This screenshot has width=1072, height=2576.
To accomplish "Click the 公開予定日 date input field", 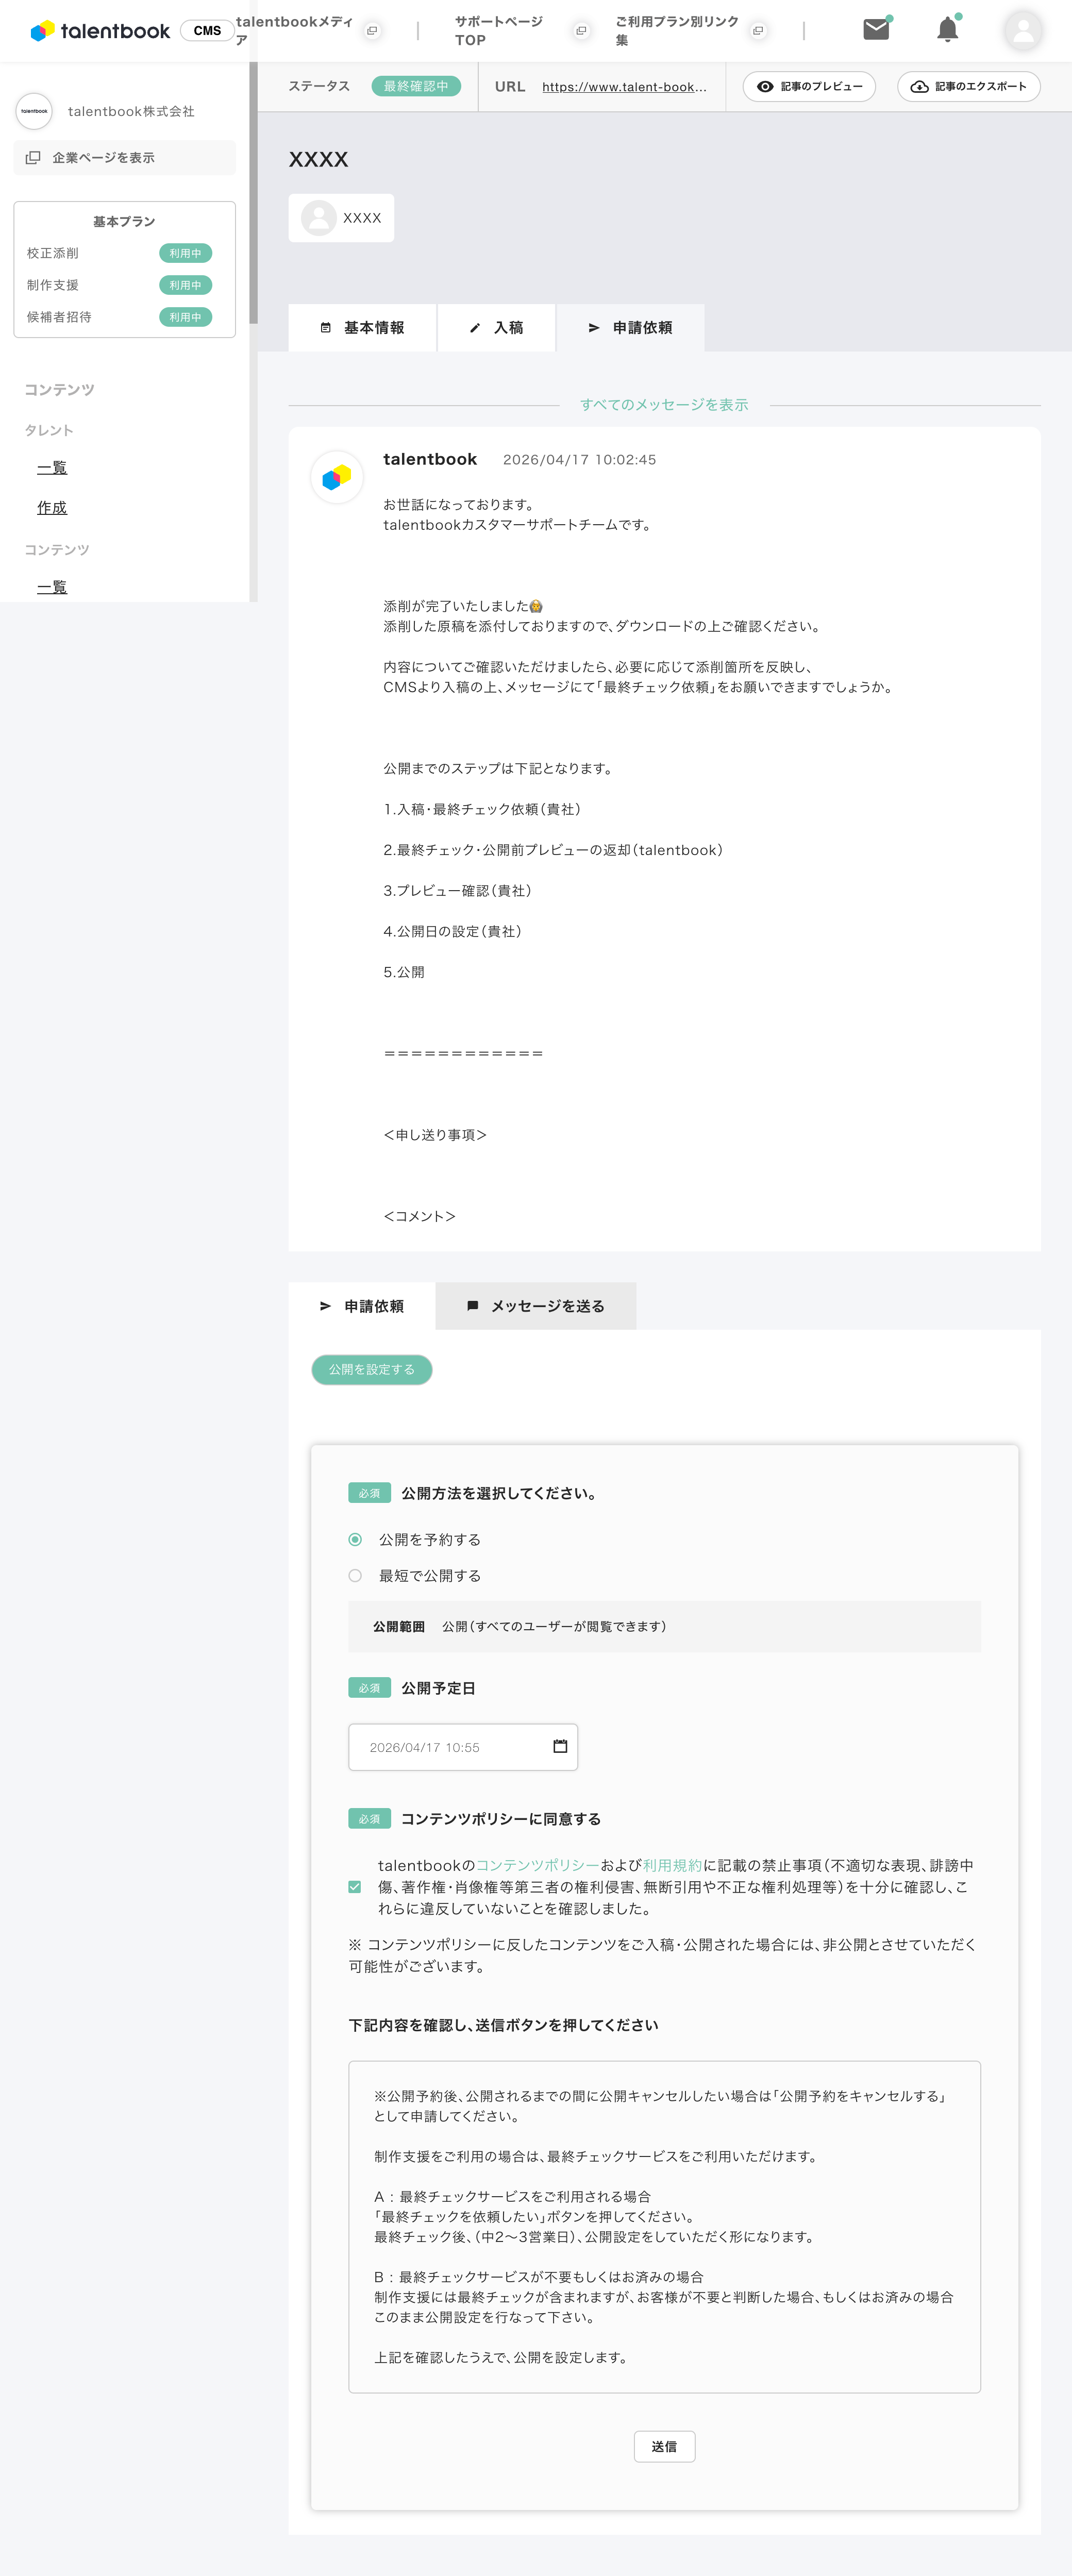I will pos(463,1747).
